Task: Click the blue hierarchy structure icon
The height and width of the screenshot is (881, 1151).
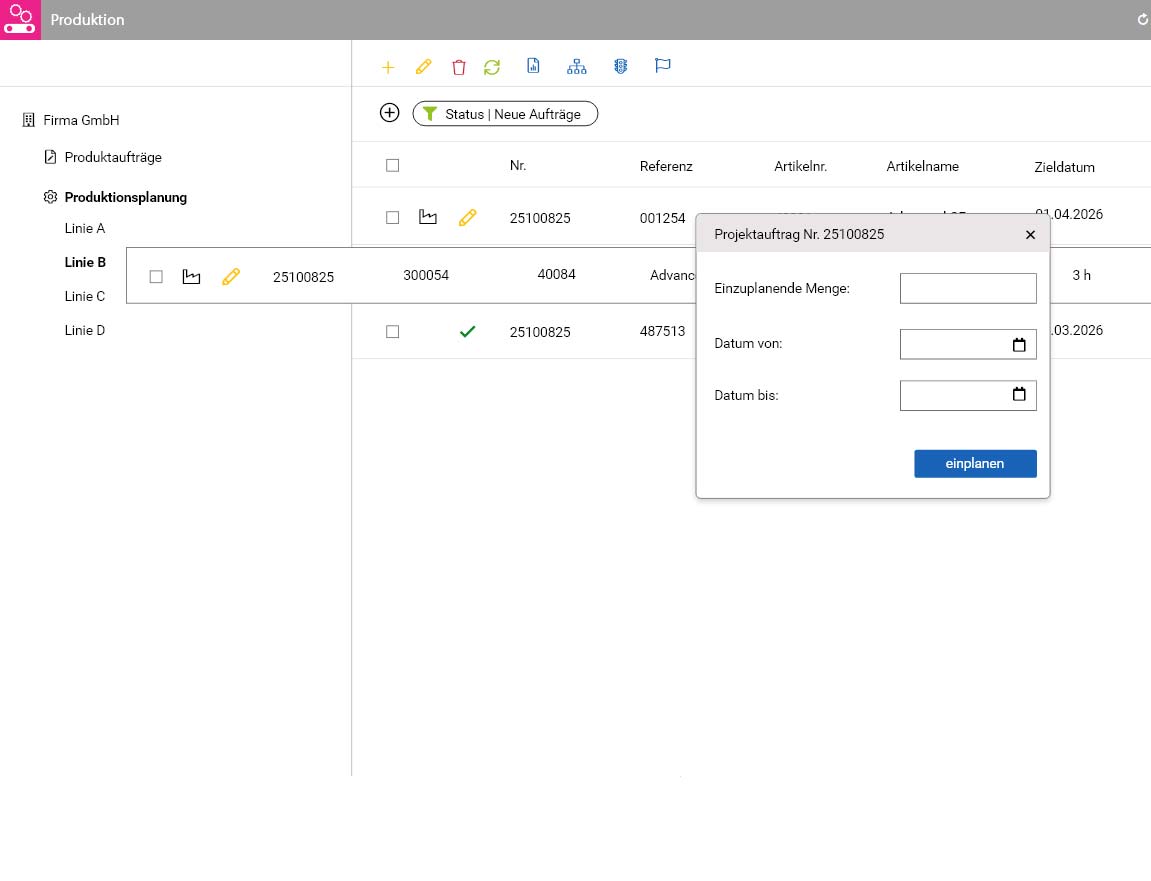Action: [x=577, y=67]
